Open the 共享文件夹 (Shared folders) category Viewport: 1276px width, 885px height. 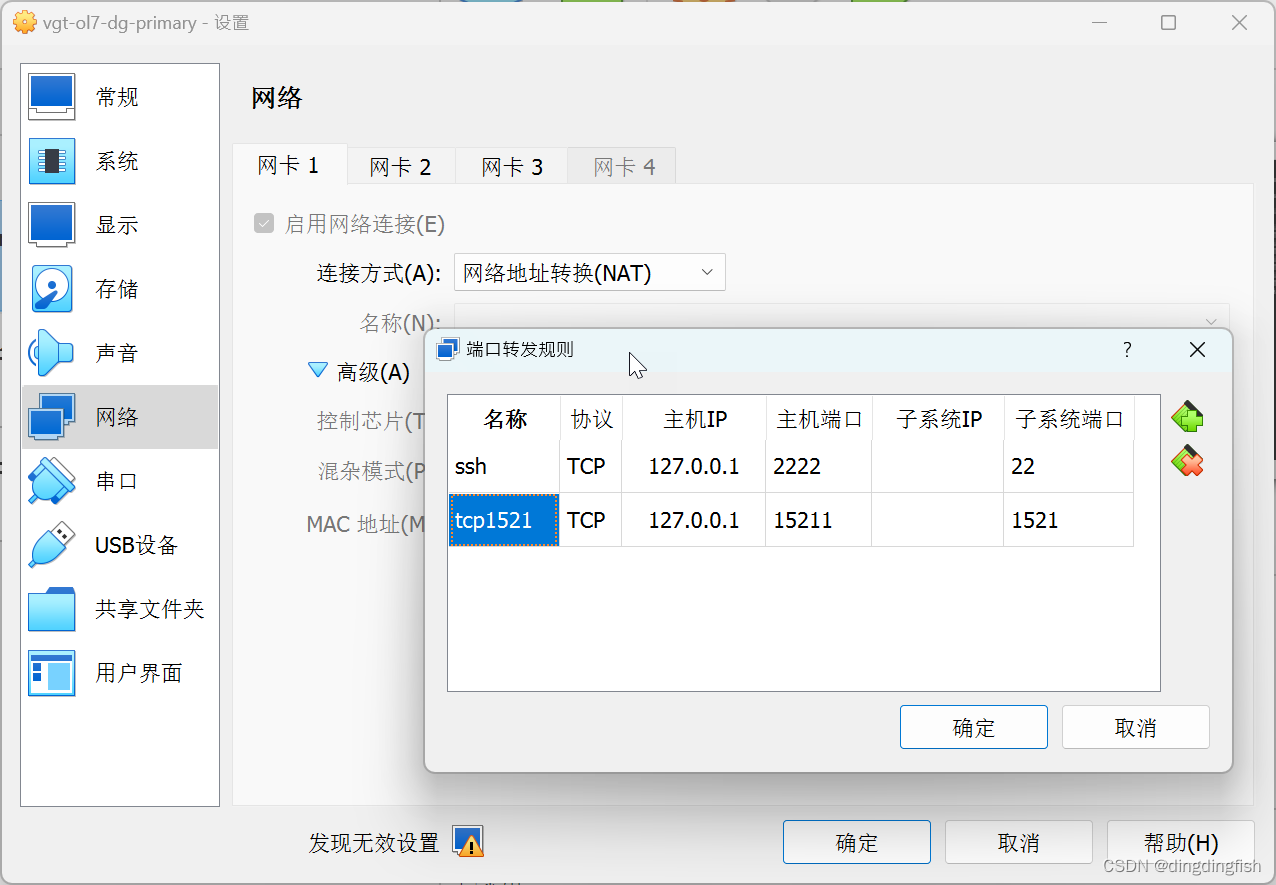120,609
